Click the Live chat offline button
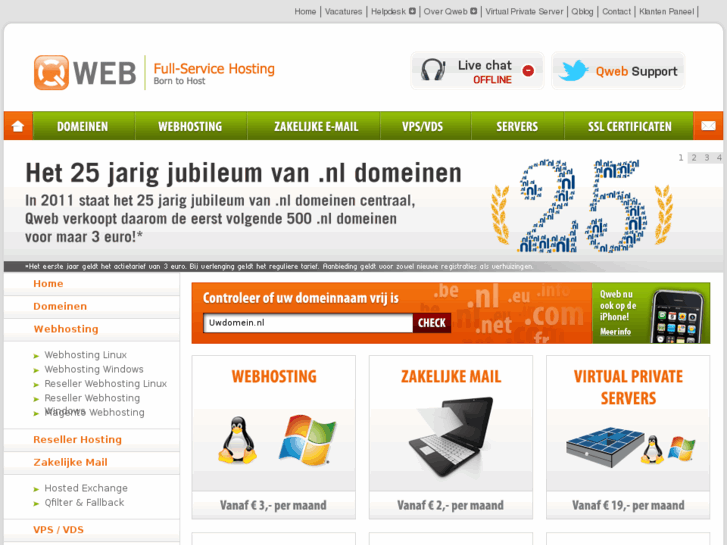This screenshot has width=727, height=545. point(477,71)
